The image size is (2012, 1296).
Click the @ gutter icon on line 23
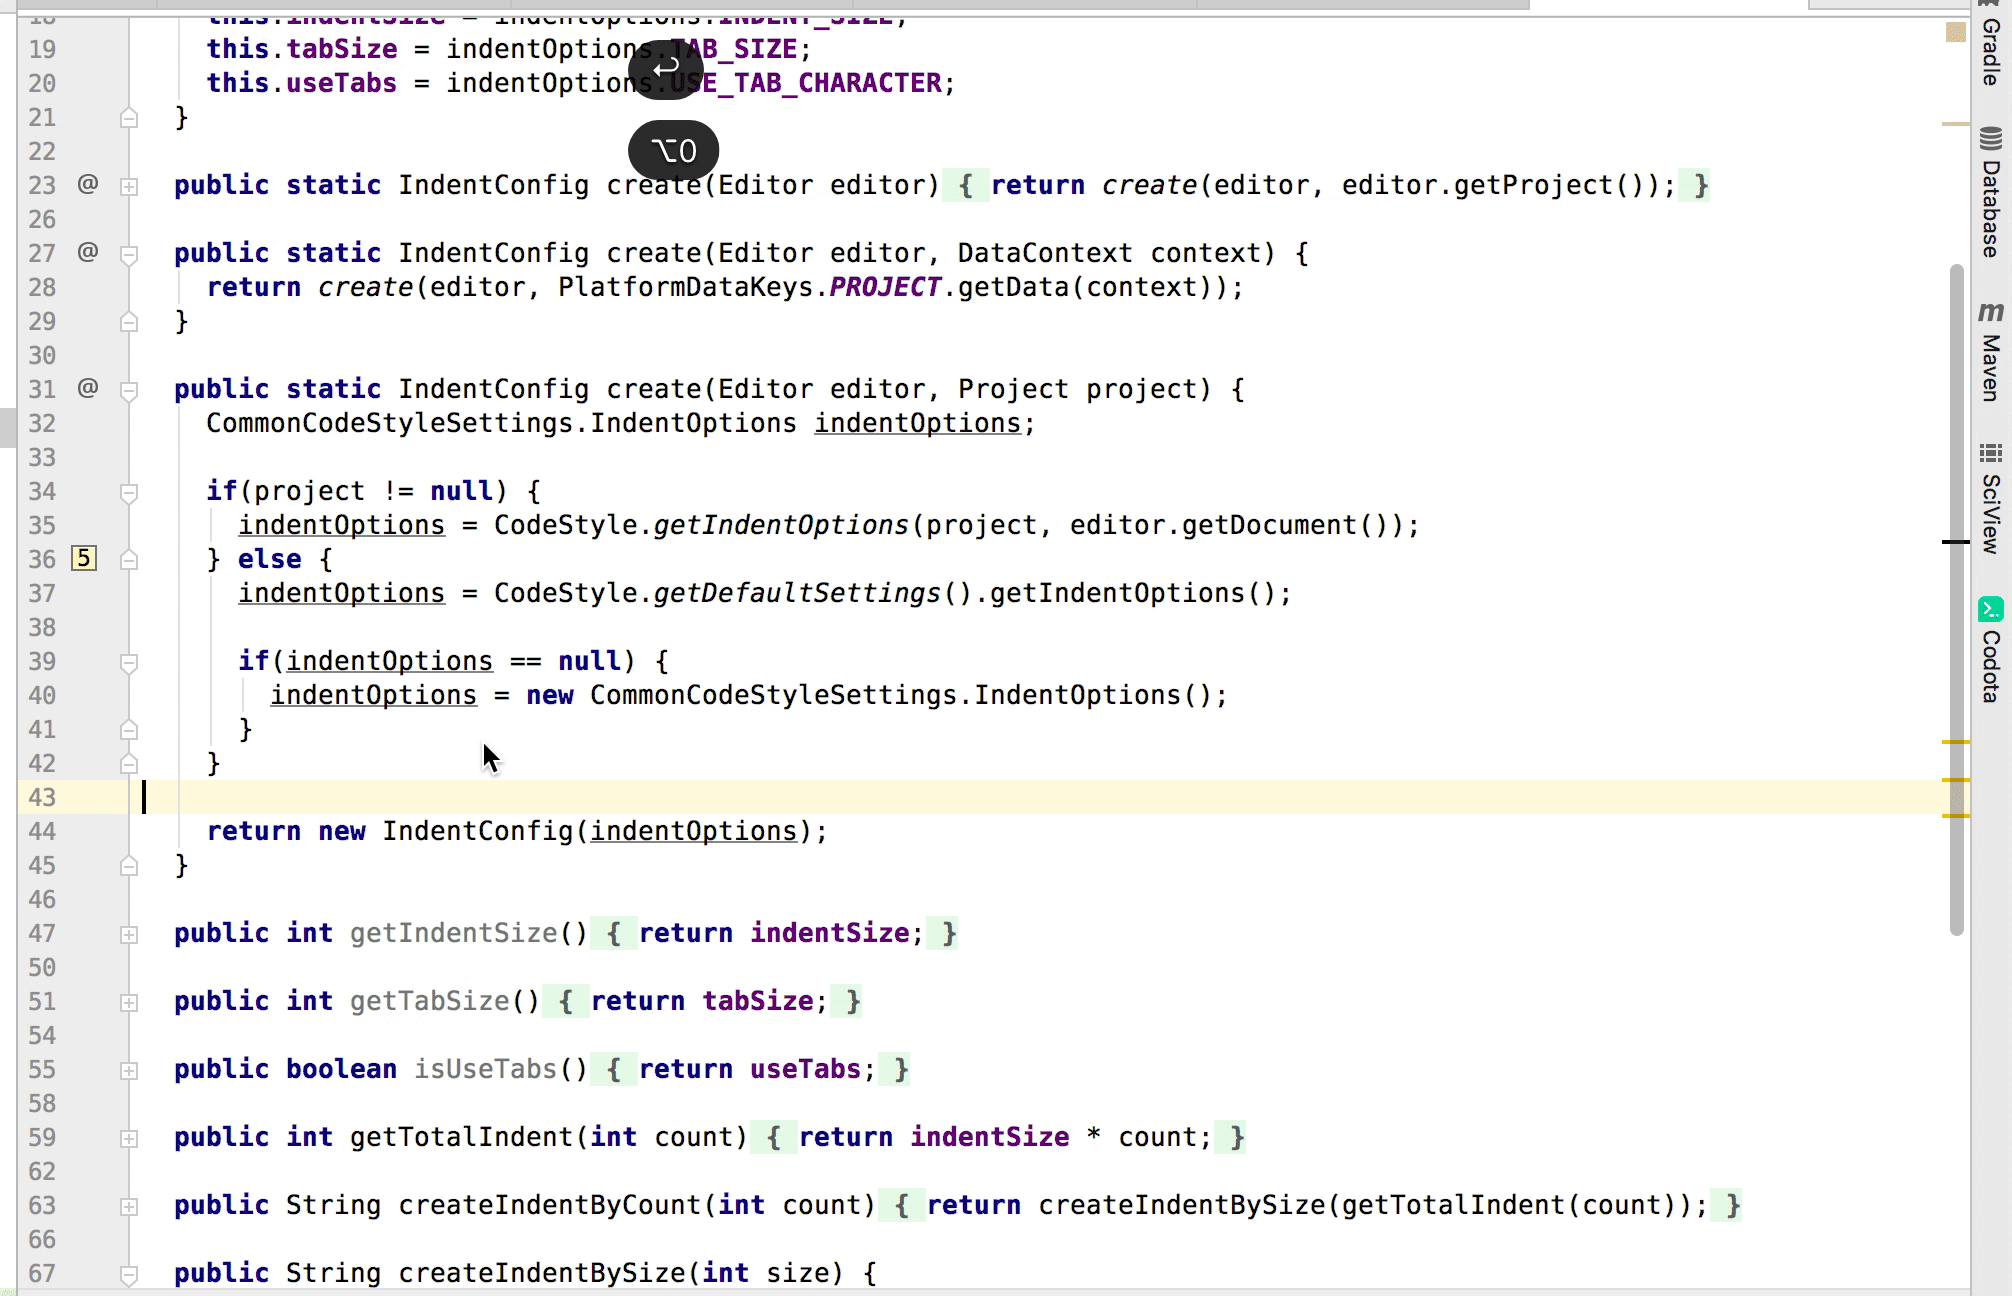pos(88,184)
